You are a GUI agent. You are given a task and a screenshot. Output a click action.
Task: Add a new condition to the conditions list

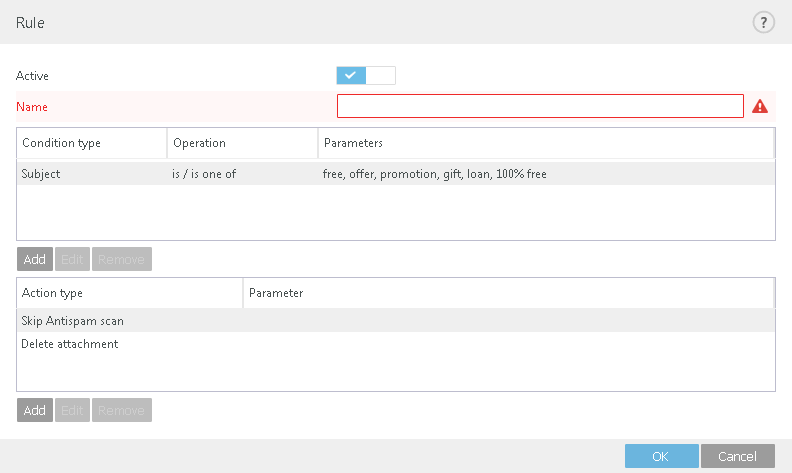coord(35,259)
